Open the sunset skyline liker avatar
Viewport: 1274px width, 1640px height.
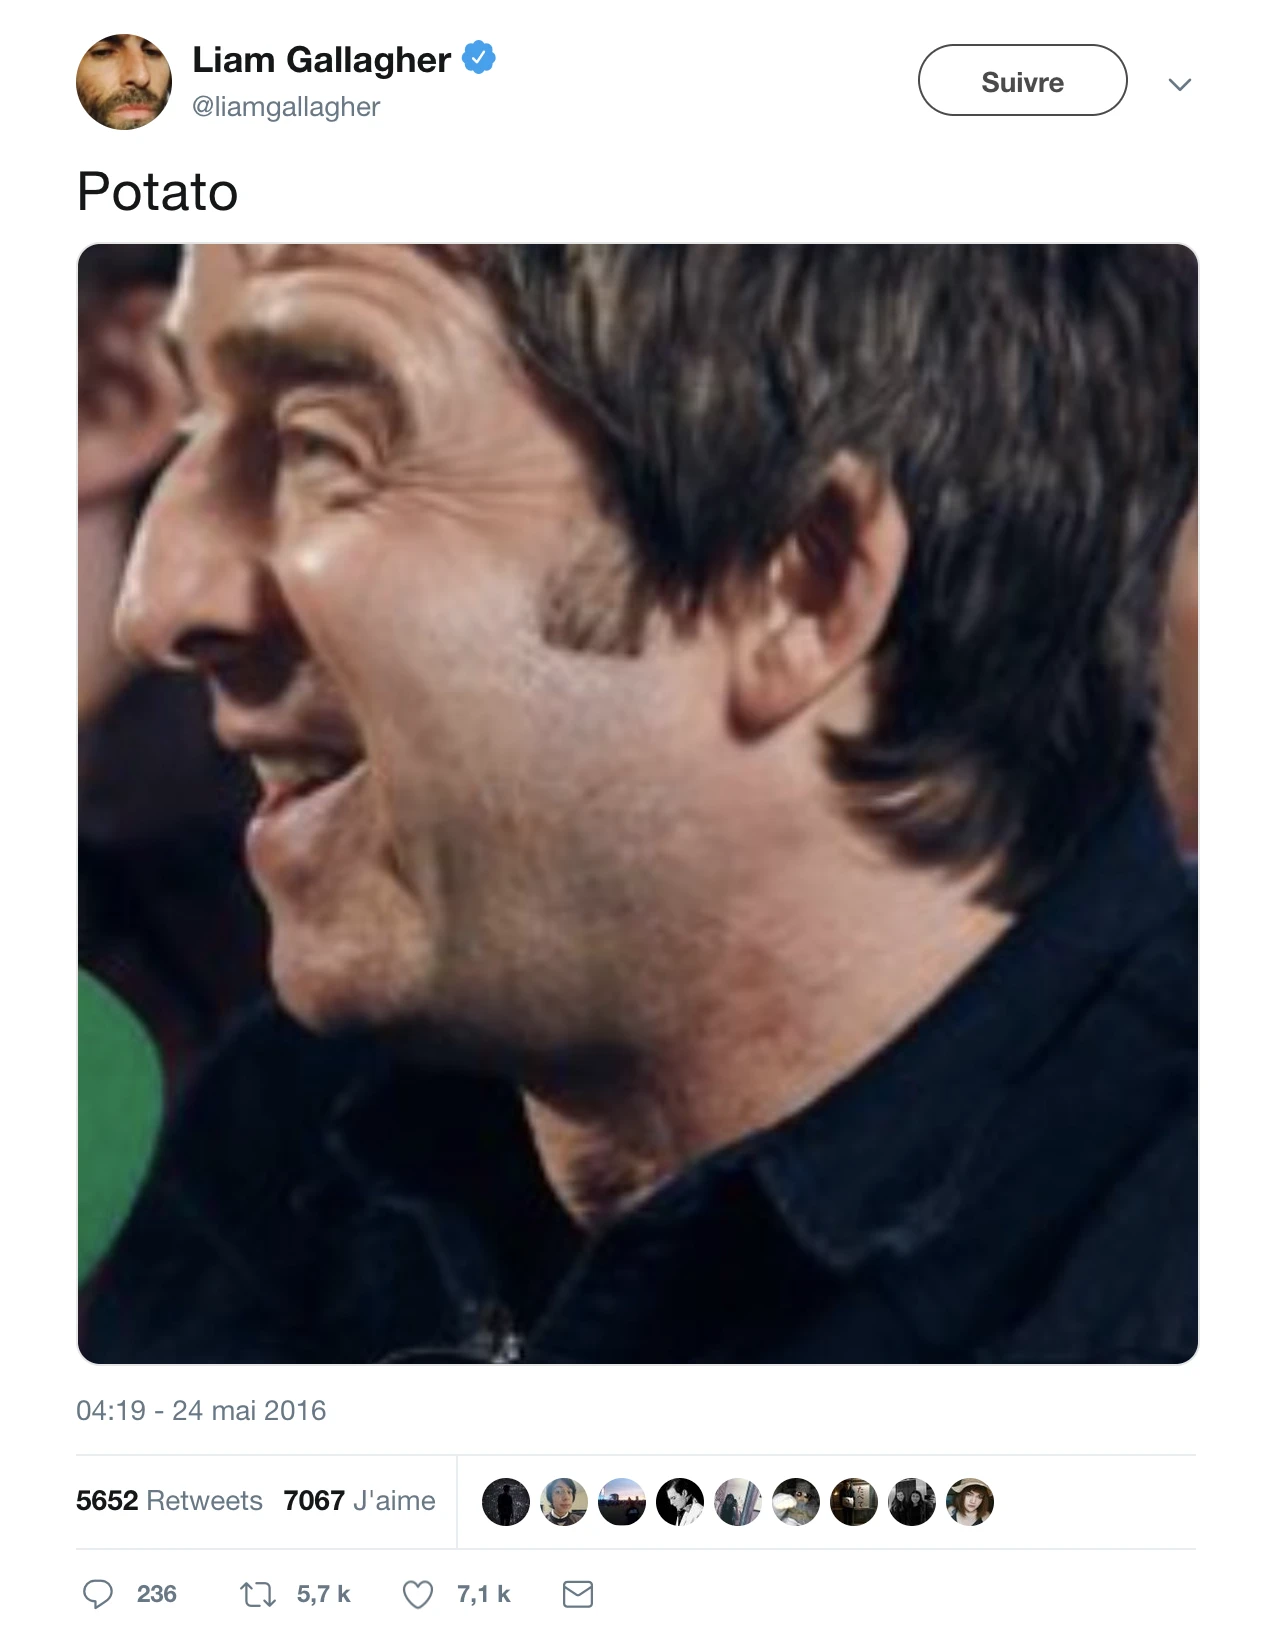[622, 1502]
